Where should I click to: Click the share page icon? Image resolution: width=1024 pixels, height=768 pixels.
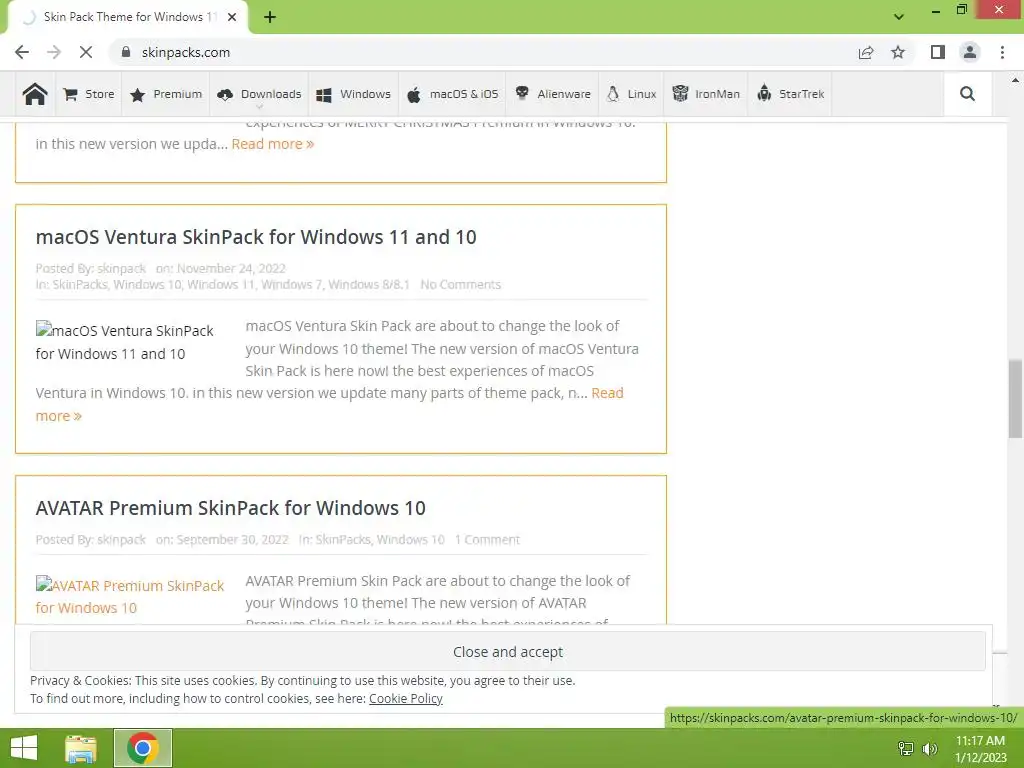(x=866, y=52)
